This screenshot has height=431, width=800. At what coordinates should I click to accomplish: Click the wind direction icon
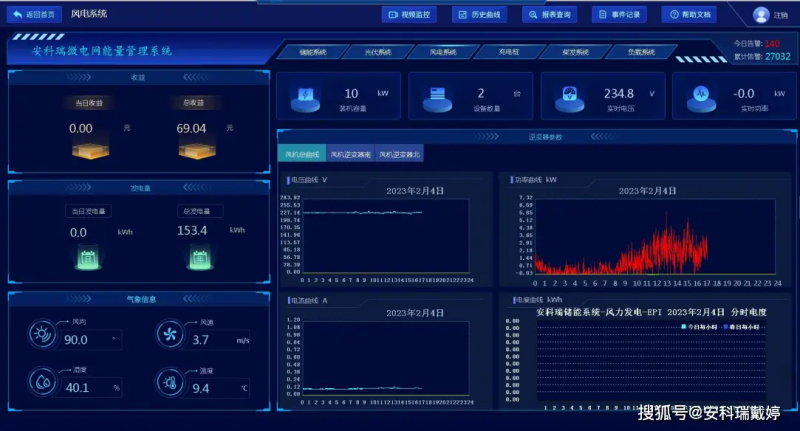(x=42, y=334)
